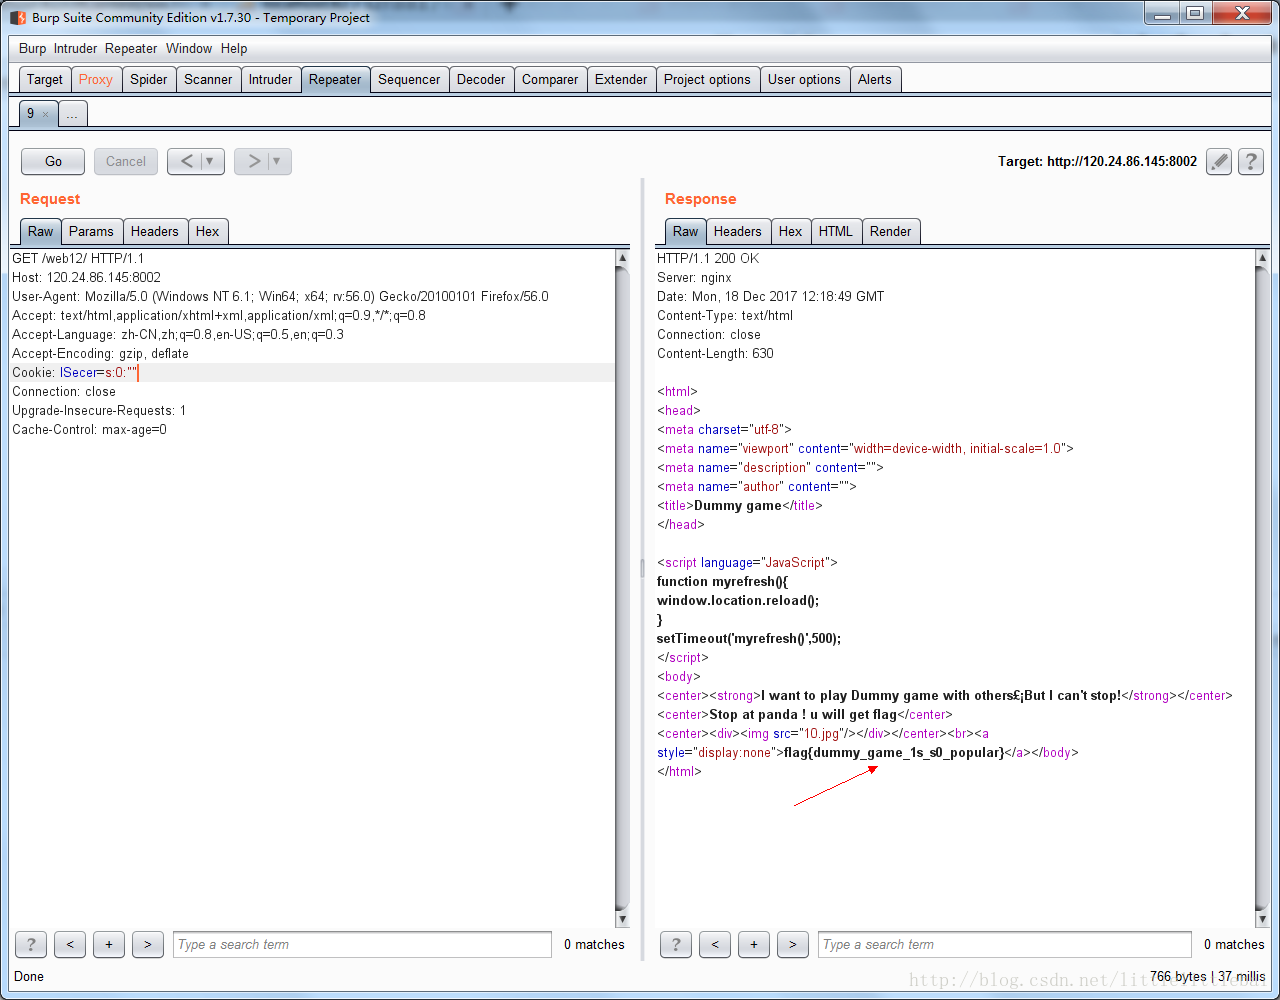Click the request pane scroll-down arrow
Screen dimensions: 1280x1000
(622, 919)
